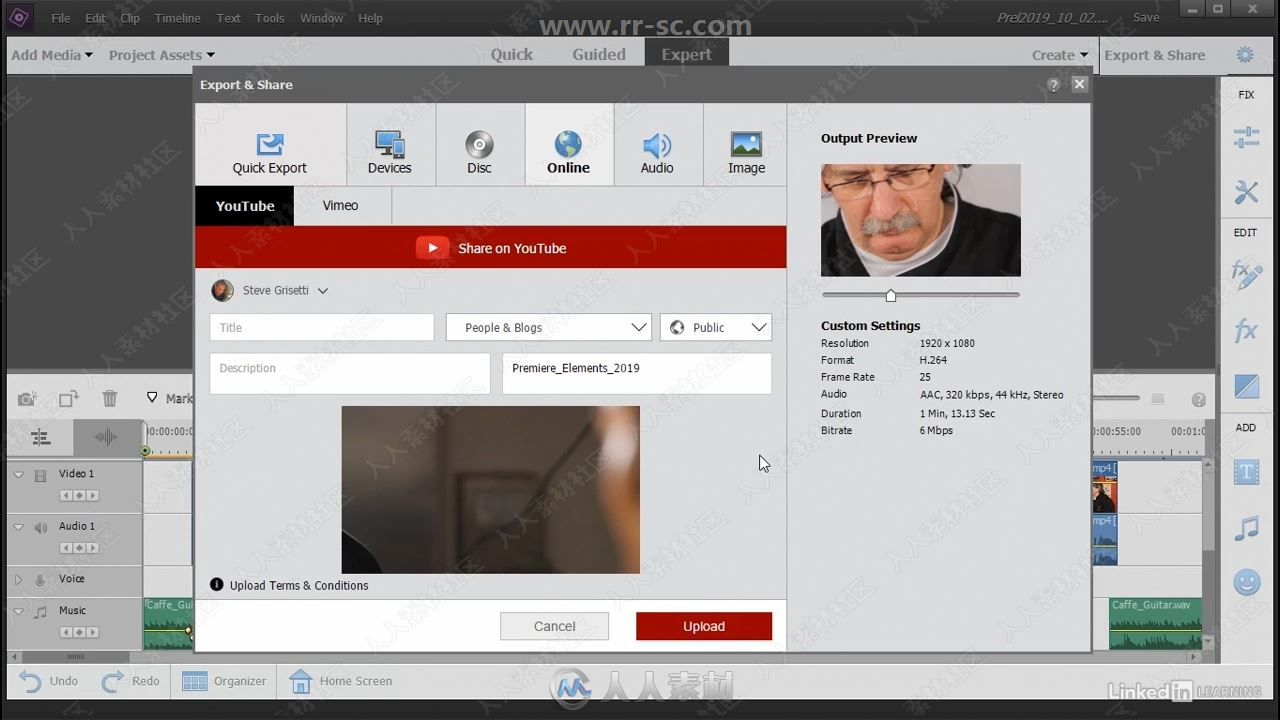Screen dimensions: 1280x720
Task: Open the Devices export tab
Action: tap(390, 145)
